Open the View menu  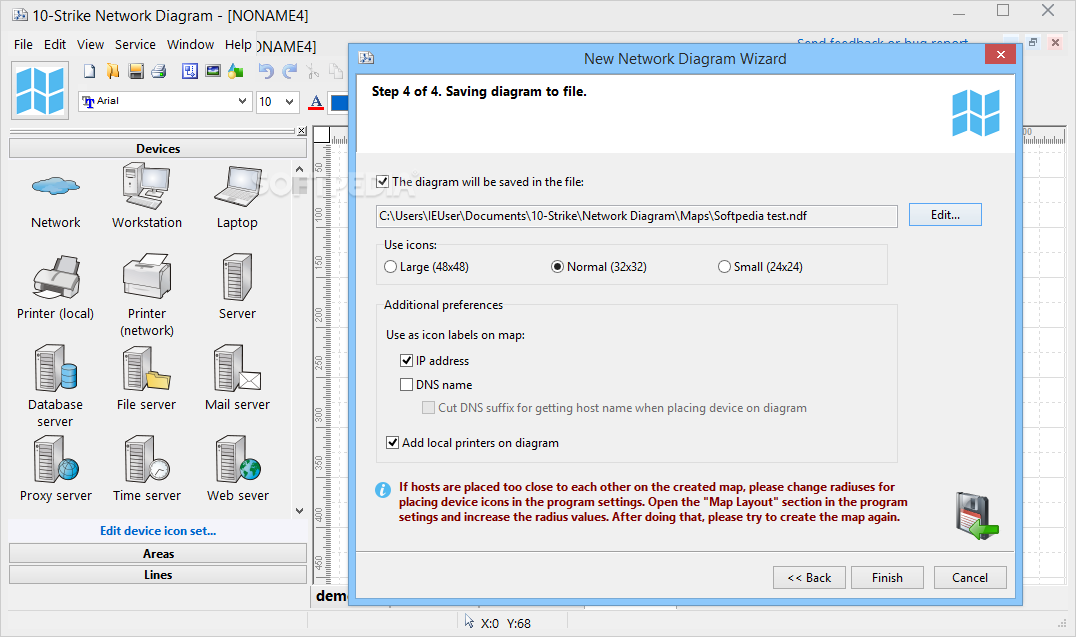pyautogui.click(x=91, y=45)
